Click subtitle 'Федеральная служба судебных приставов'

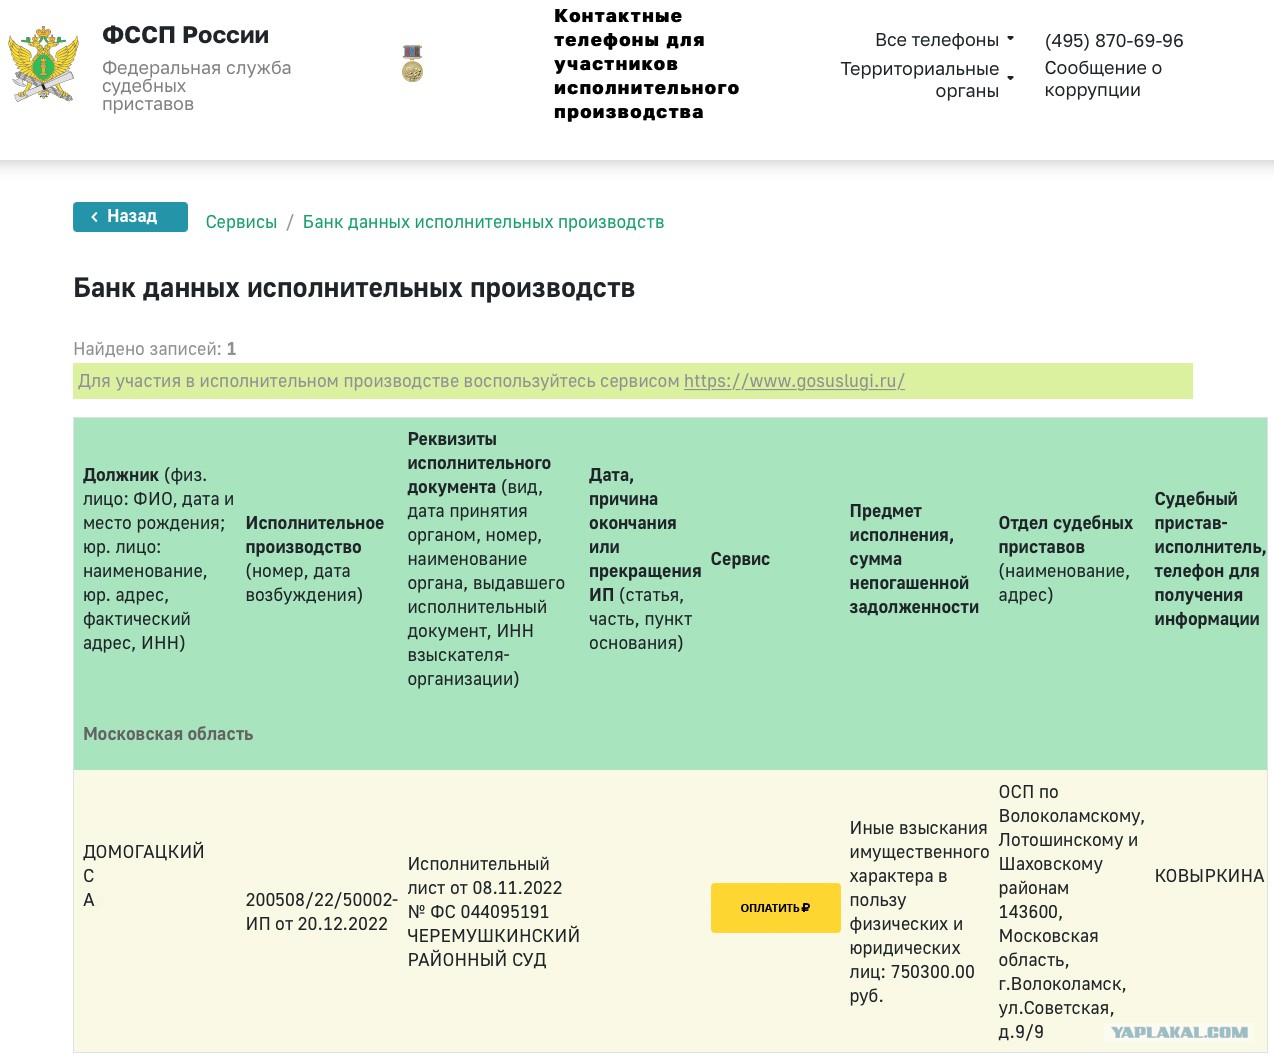(x=196, y=86)
